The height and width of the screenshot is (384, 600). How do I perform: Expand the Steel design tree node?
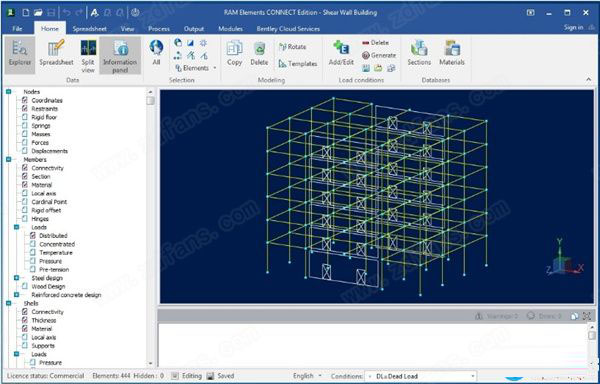16,278
